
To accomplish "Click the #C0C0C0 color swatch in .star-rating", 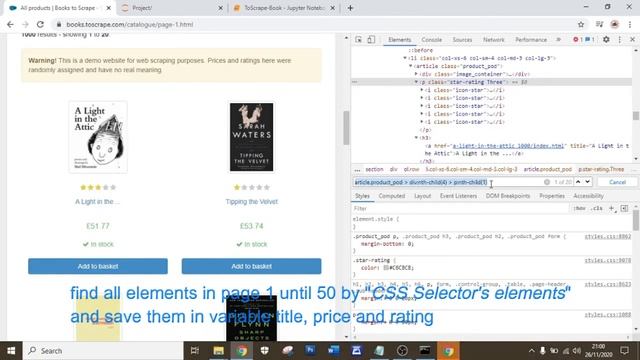I will tap(386, 268).
